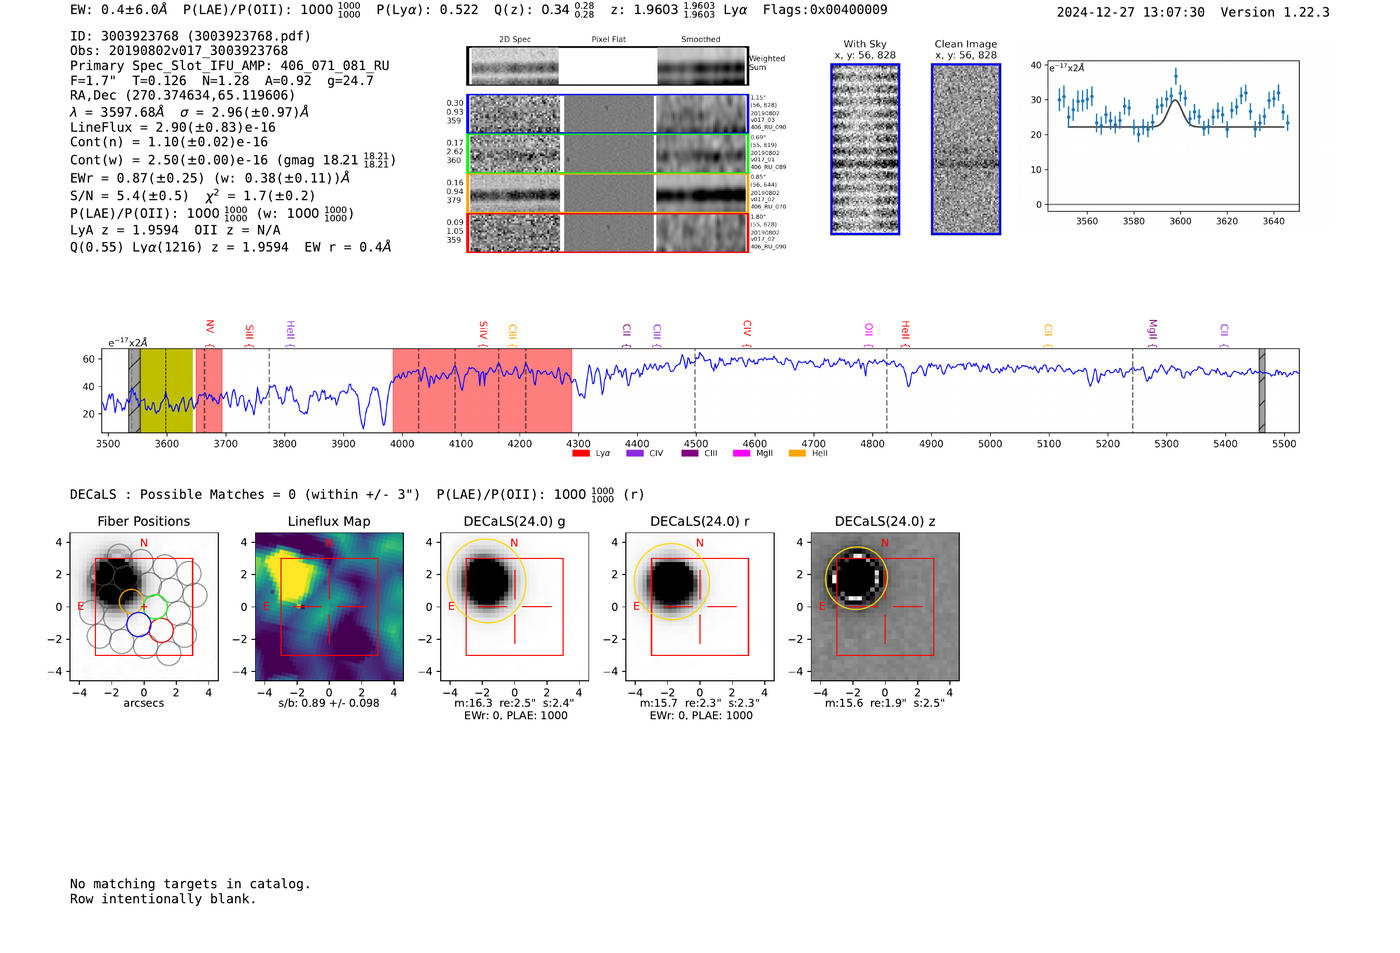
Task: Click the 2D Spec column header
Action: point(515,39)
